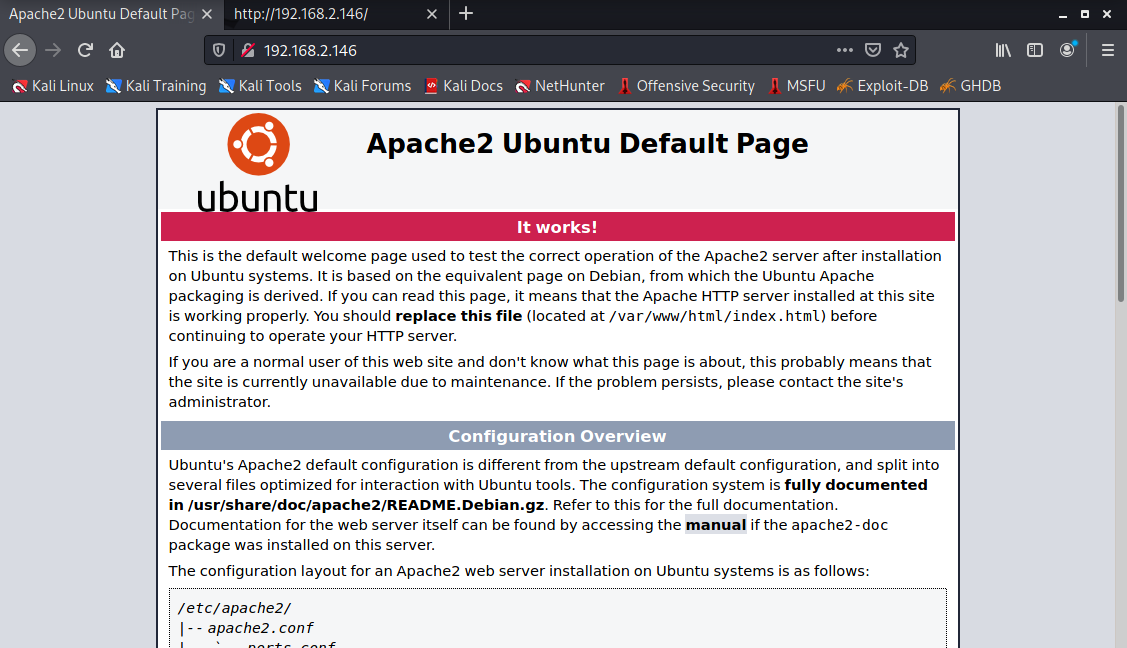Click the /var/www/html/index.html path text

[x=715, y=316]
